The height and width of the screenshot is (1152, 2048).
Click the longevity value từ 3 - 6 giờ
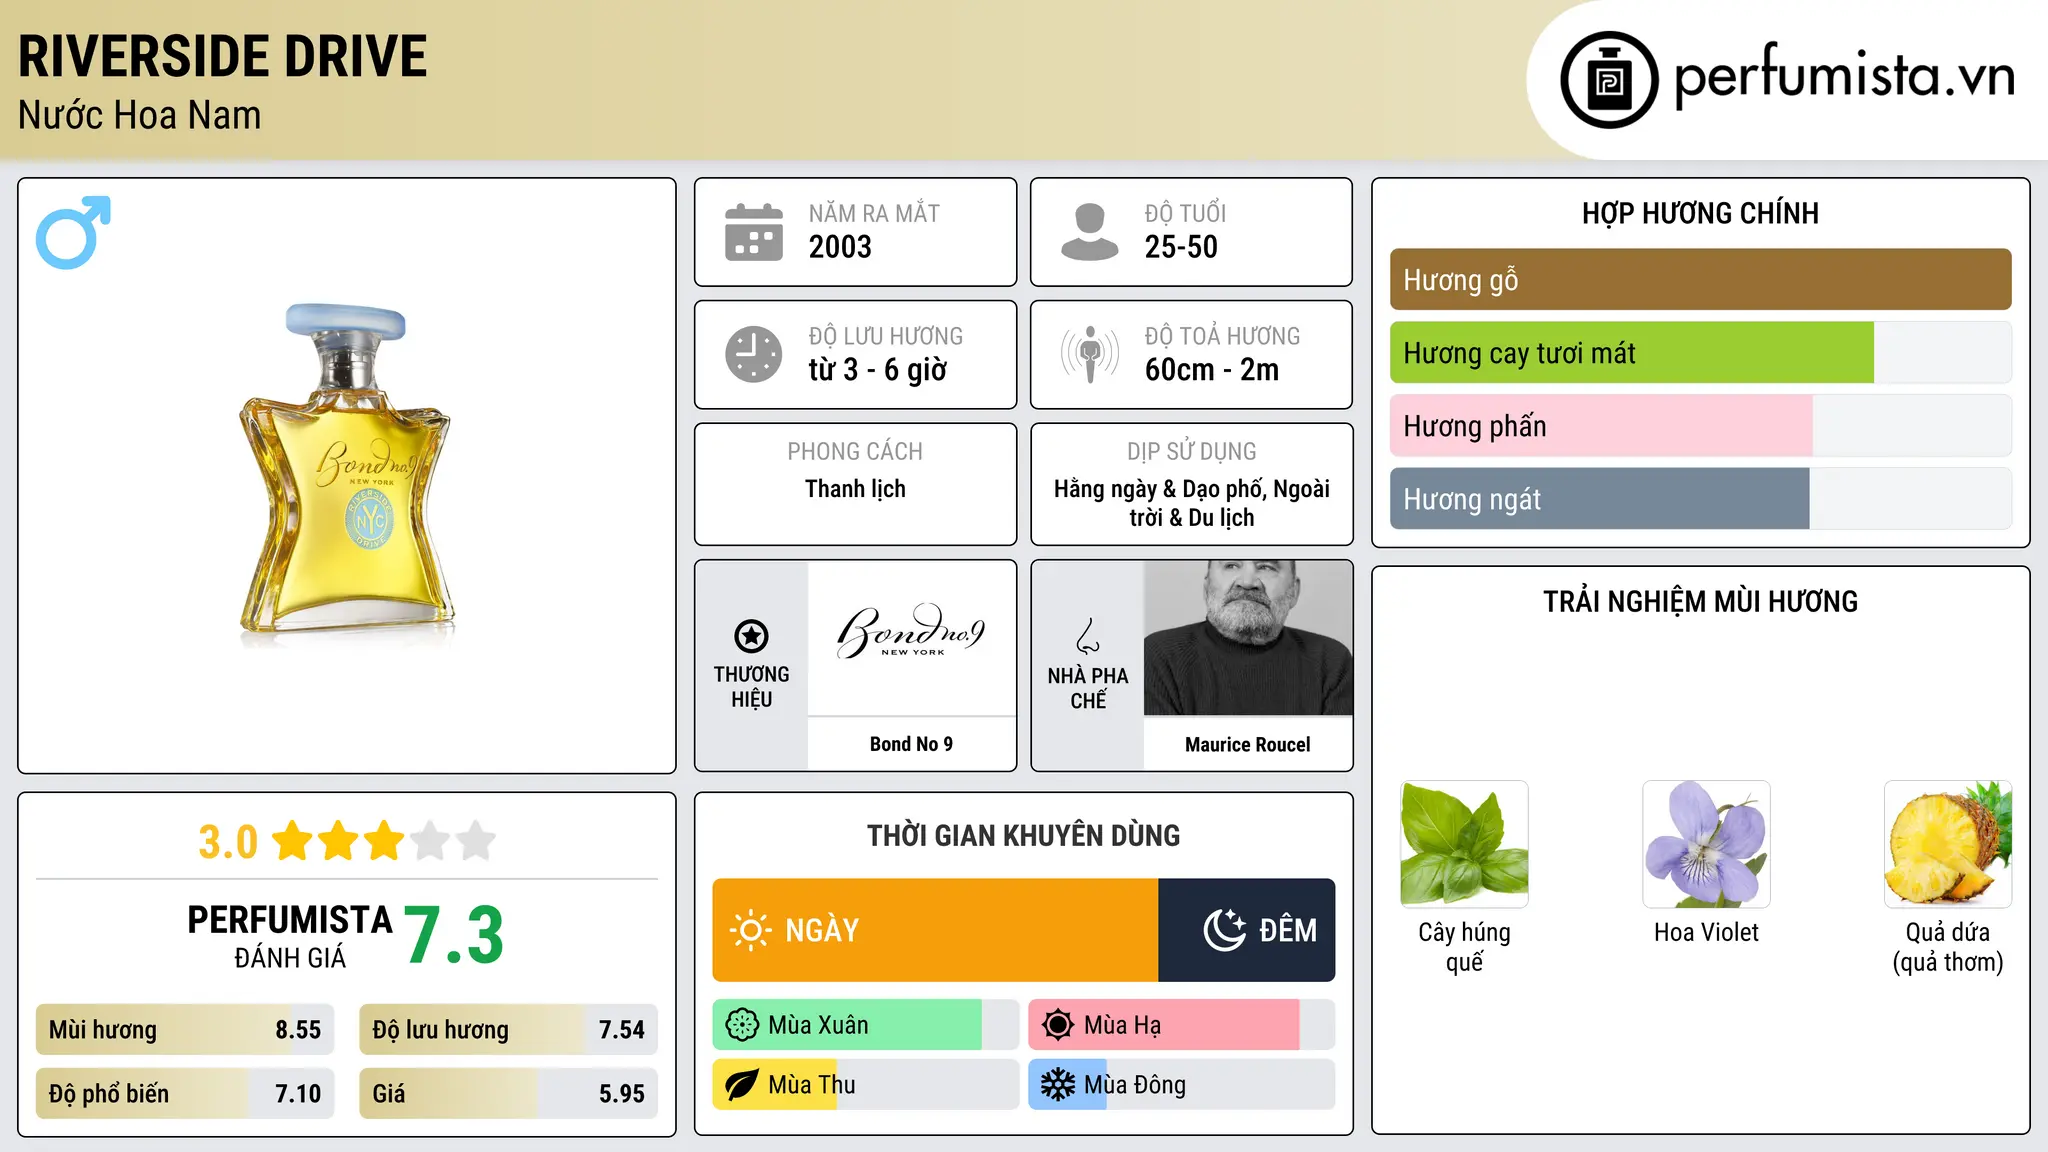(x=877, y=370)
